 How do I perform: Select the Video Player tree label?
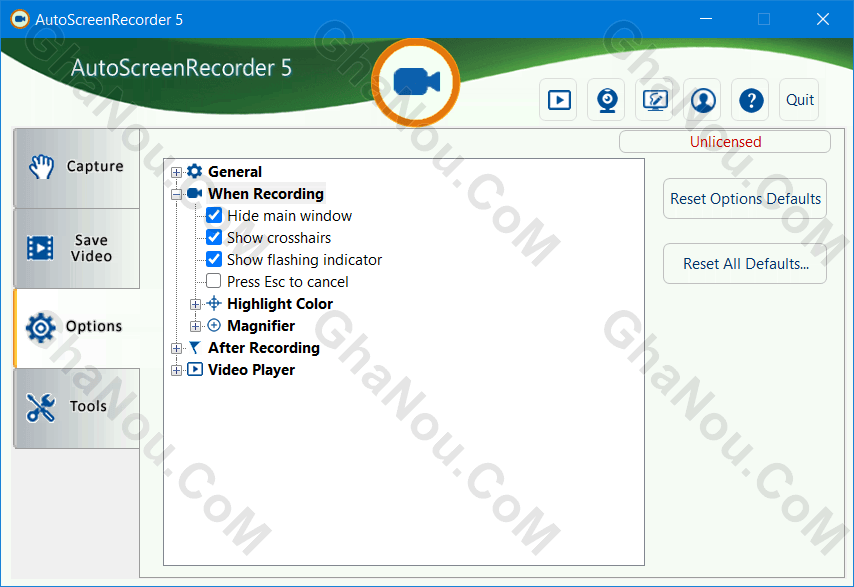tap(251, 370)
